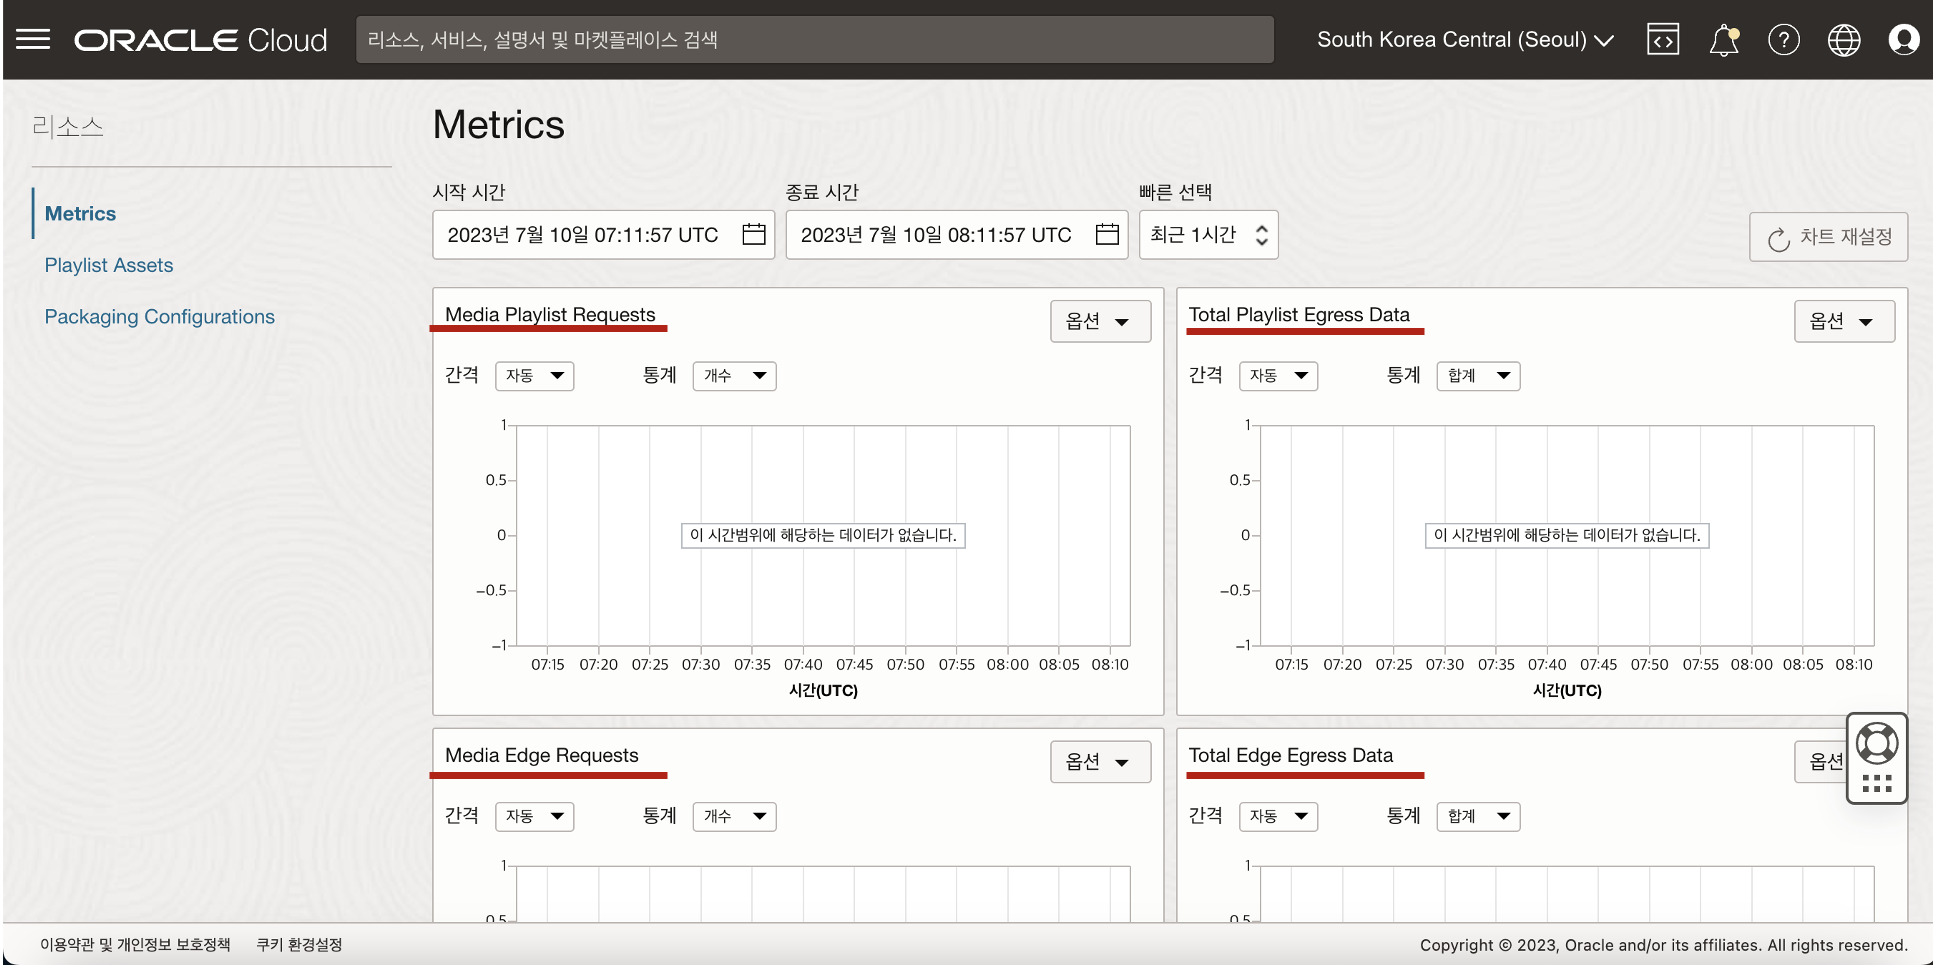Click no-data message in Media Playlist Requests chart
This screenshot has height=966, width=1934.
[823, 535]
